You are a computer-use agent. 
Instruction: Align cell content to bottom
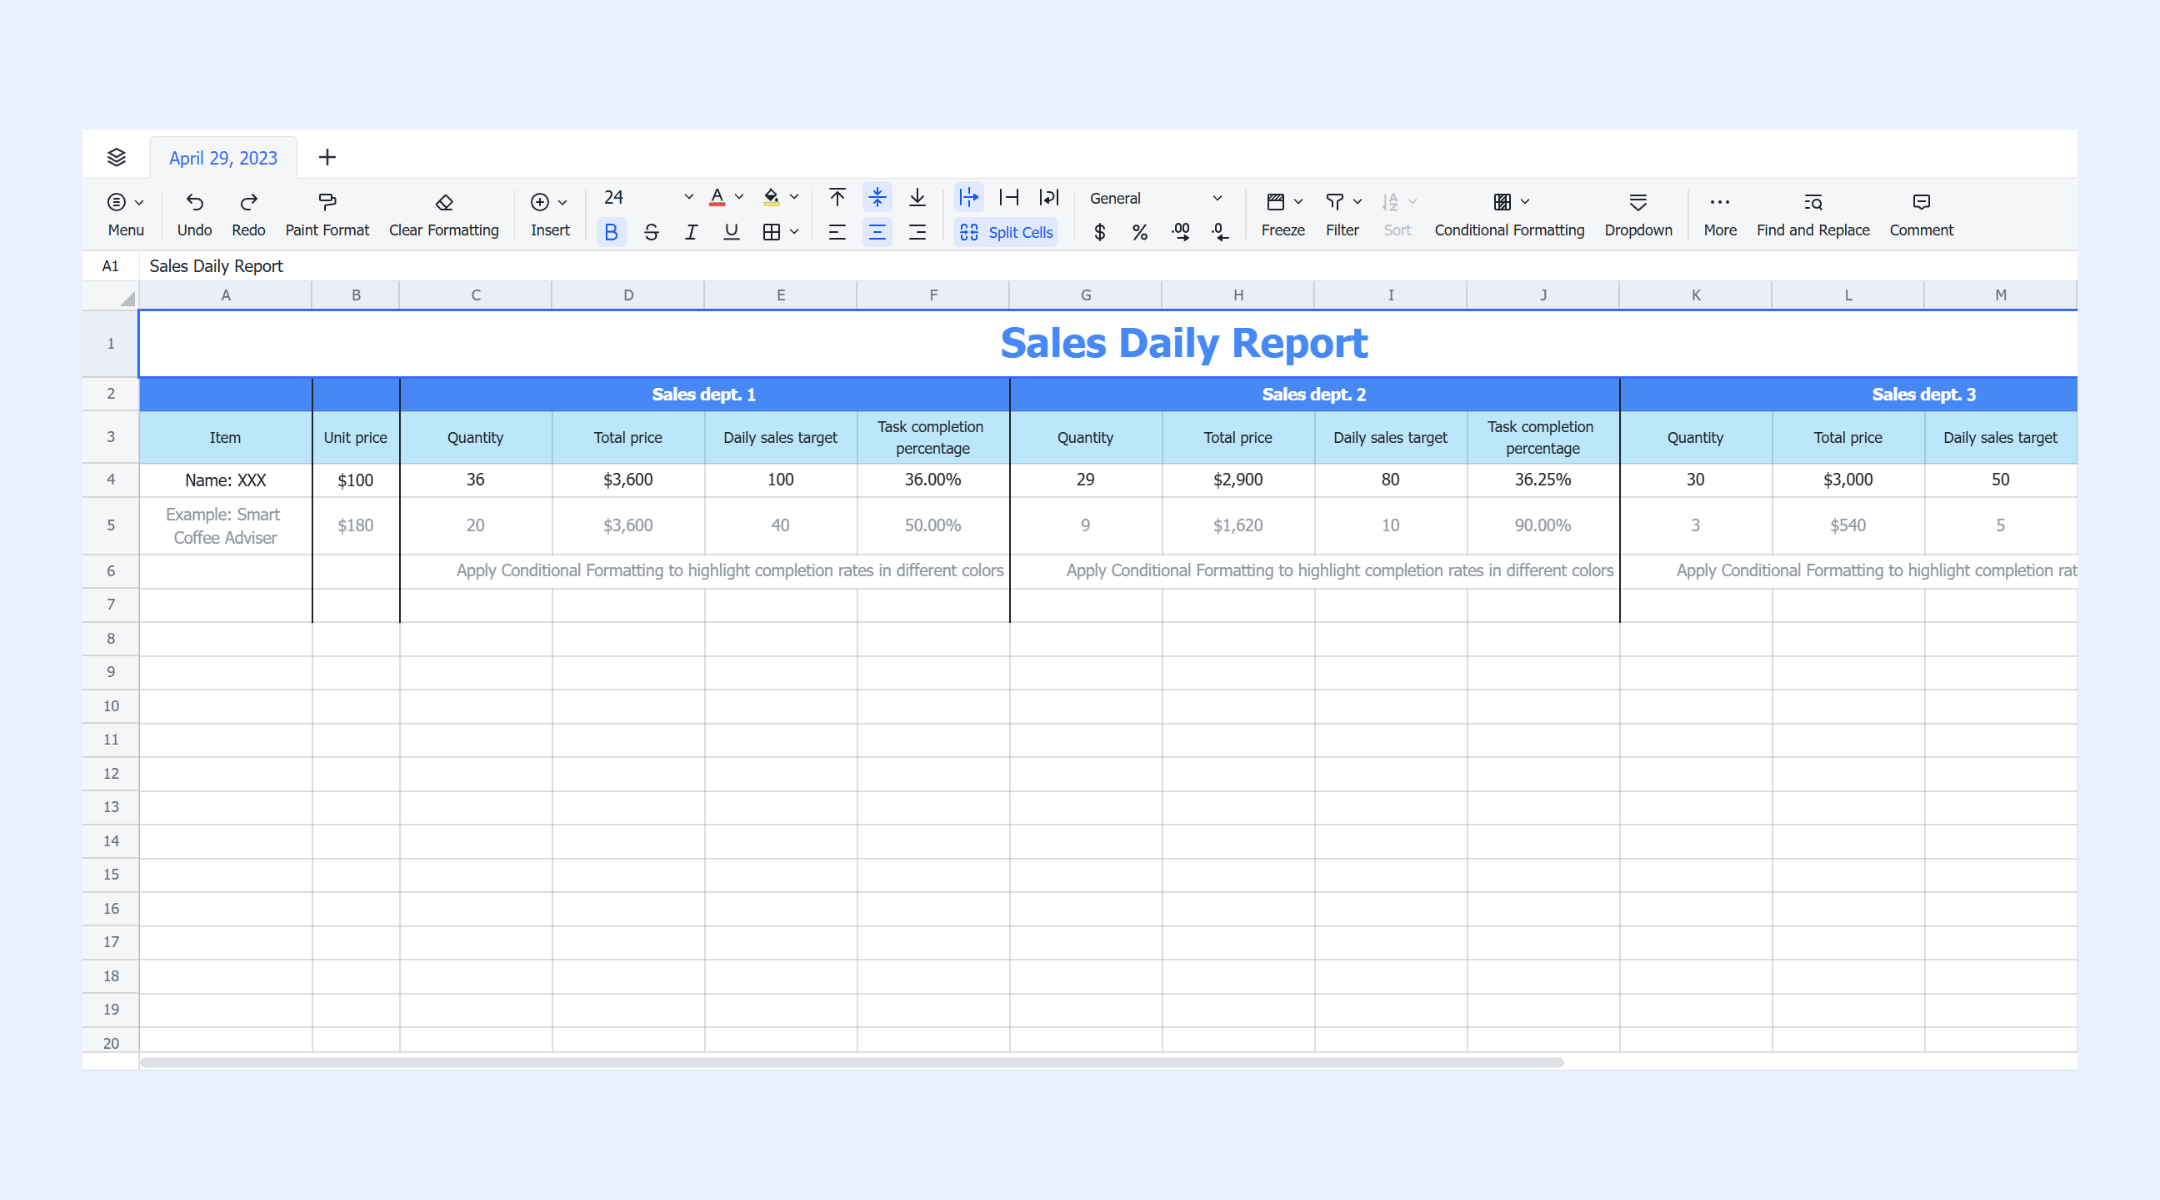pyautogui.click(x=917, y=198)
